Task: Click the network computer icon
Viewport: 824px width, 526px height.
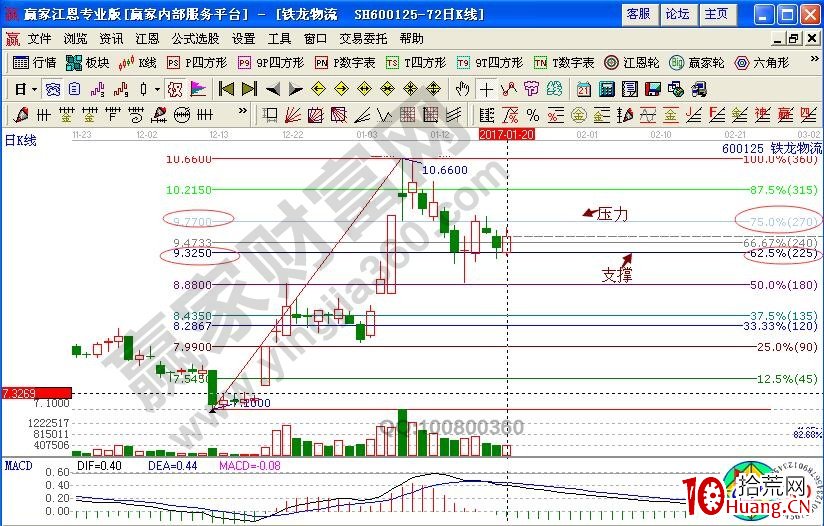Action: pyautogui.click(x=699, y=89)
